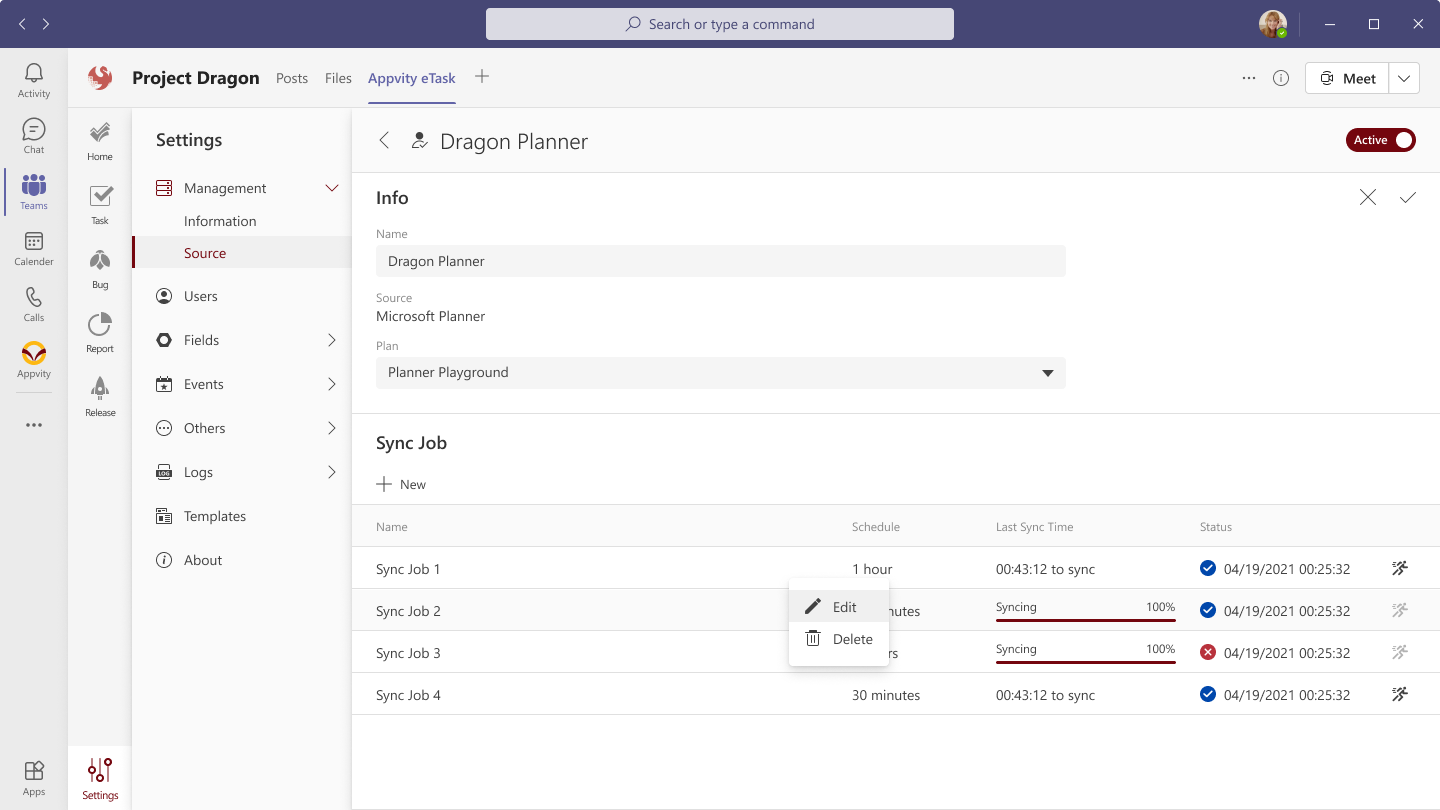Click the Sync Job 3 progress bar
Image resolution: width=1440 pixels, height=810 pixels.
1085,662
